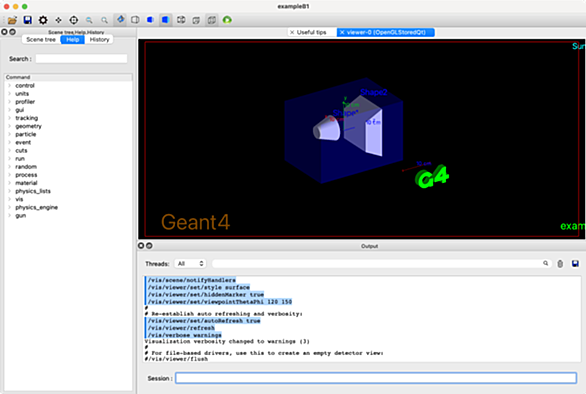Open viewer properties via the gear icon
The height and width of the screenshot is (394, 586).
tap(43, 20)
